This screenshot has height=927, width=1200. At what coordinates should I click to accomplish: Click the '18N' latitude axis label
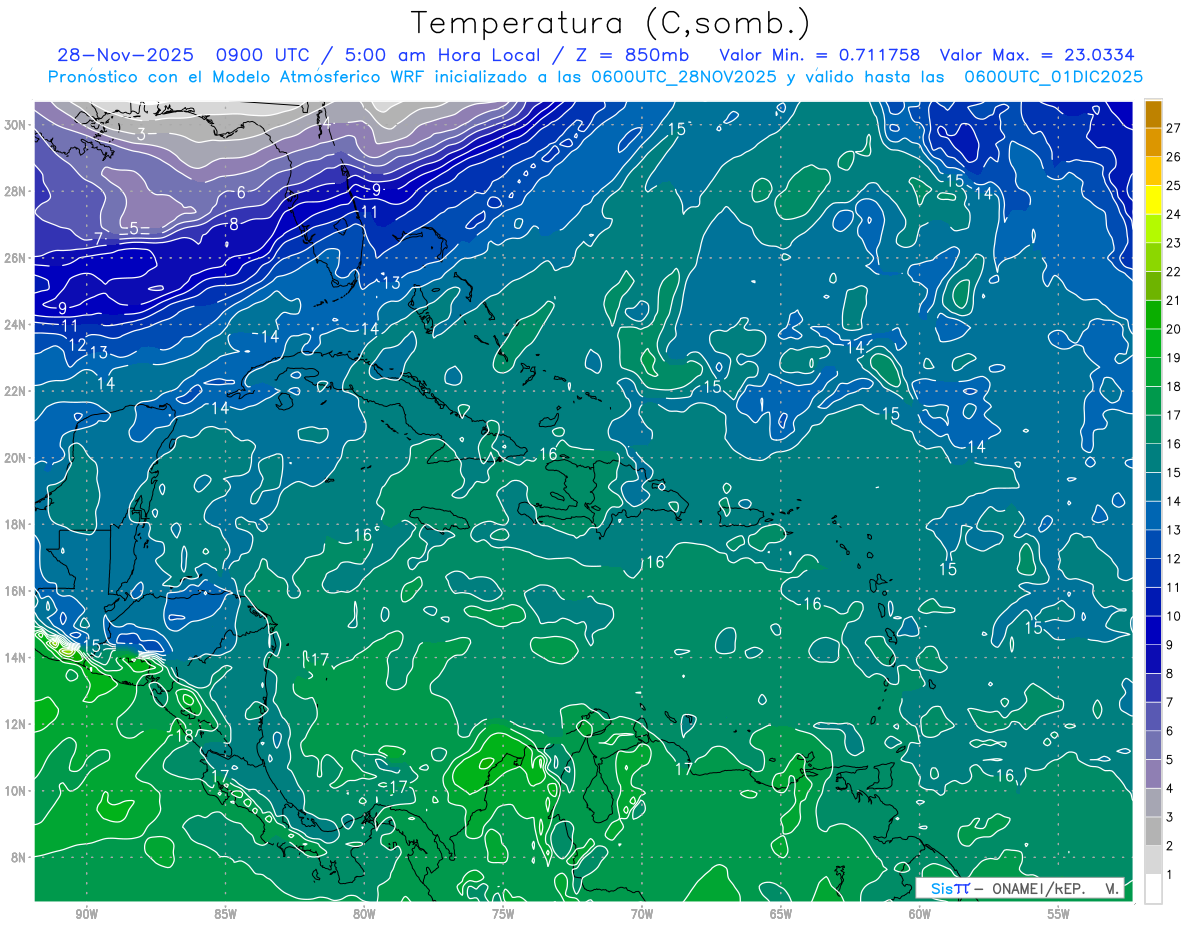(16, 524)
